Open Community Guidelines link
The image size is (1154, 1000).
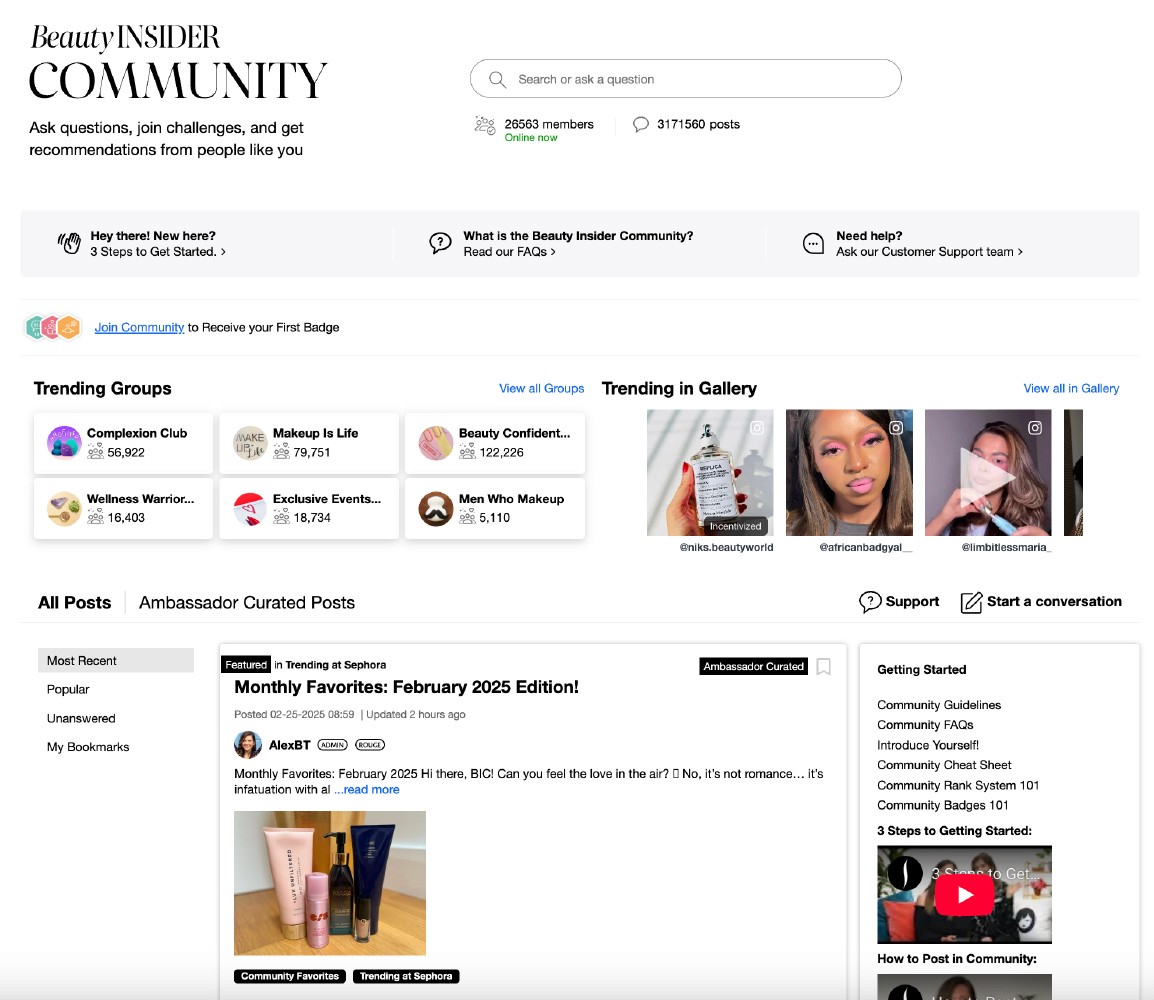click(x=938, y=705)
